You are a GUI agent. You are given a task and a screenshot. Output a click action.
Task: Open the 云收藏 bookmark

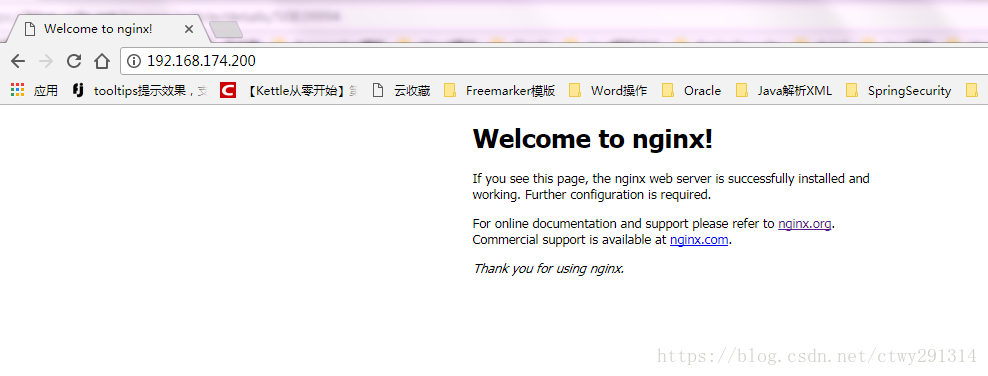tap(401, 90)
